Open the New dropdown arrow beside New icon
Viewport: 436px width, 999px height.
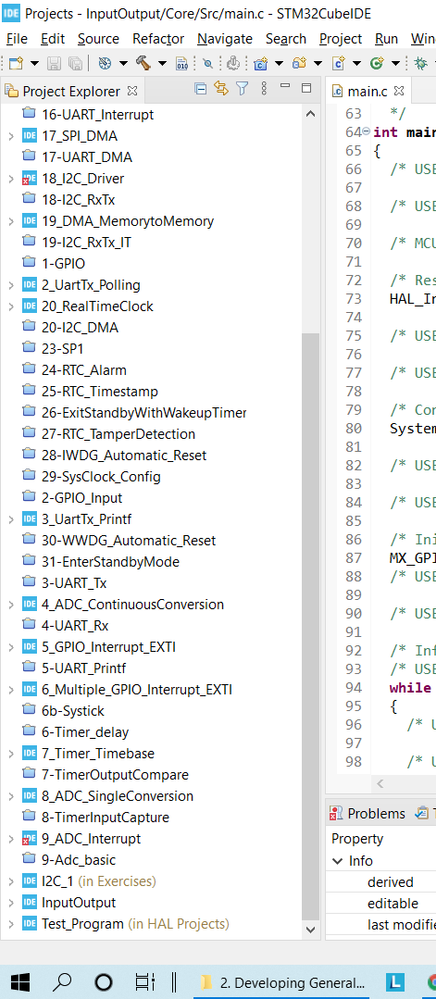coord(34,63)
